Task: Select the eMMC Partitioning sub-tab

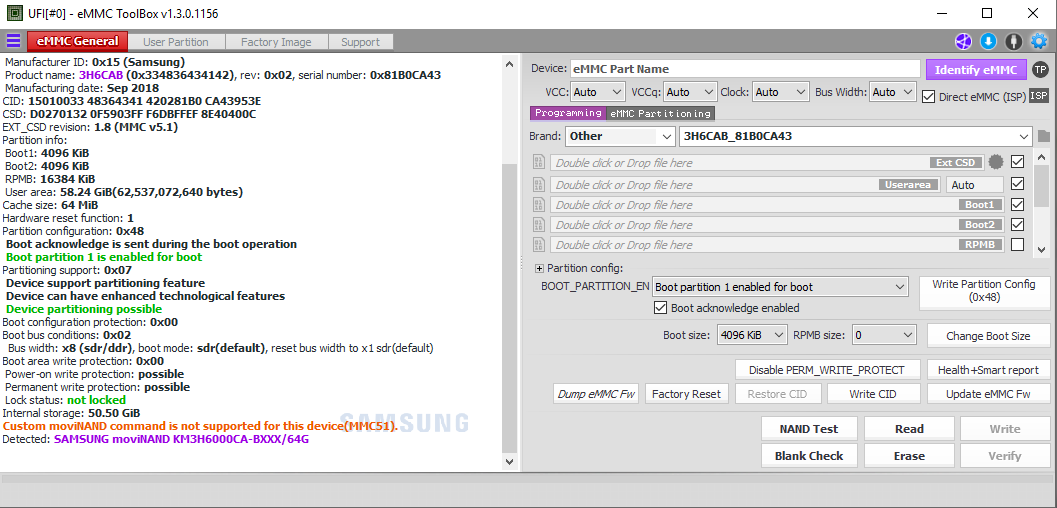Action: (661, 113)
